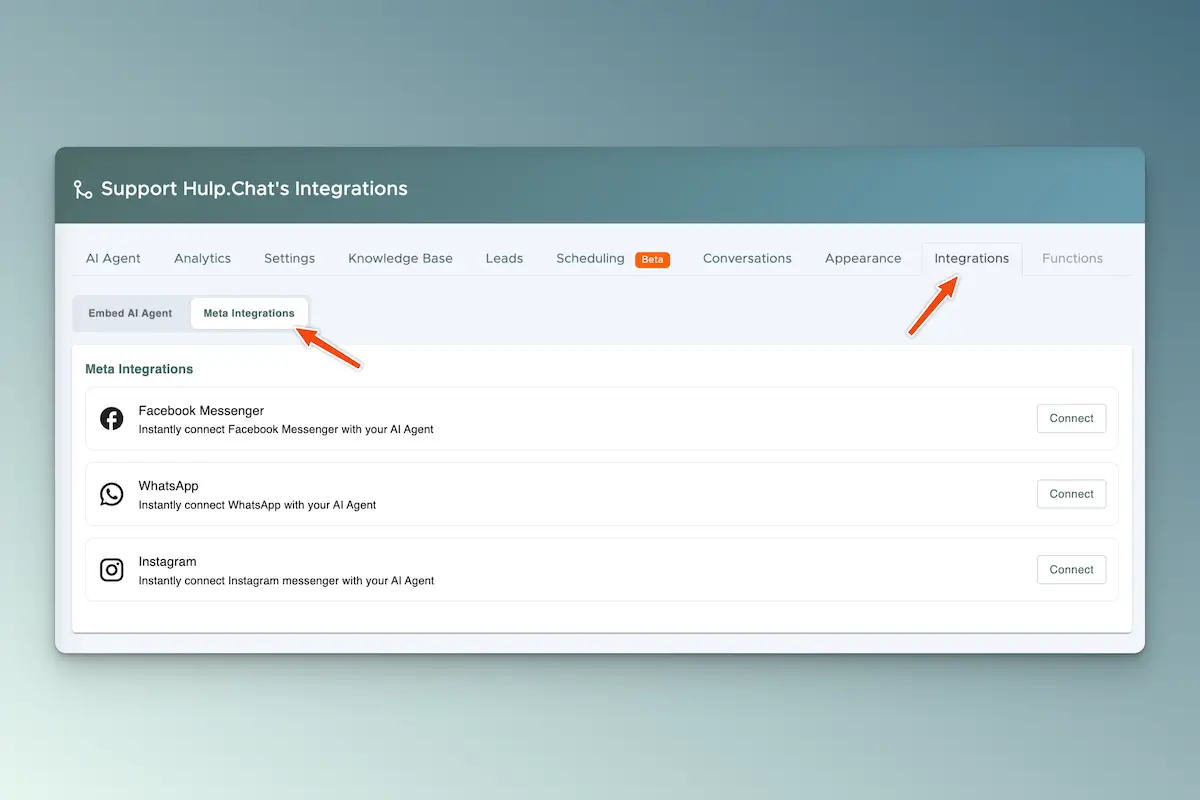Switch to Embed AI Agent sub-tab
The image size is (1200, 800).
[x=130, y=313]
